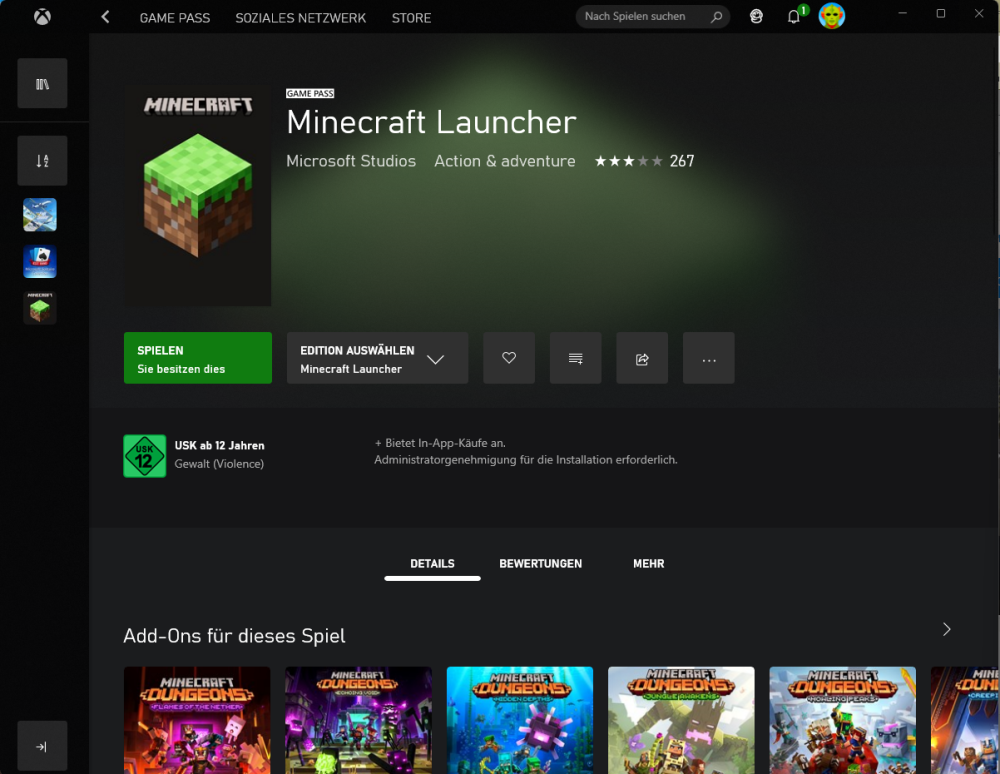Click the 'Nach Spielen suchen' search field
The image size is (1000, 774).
point(652,17)
